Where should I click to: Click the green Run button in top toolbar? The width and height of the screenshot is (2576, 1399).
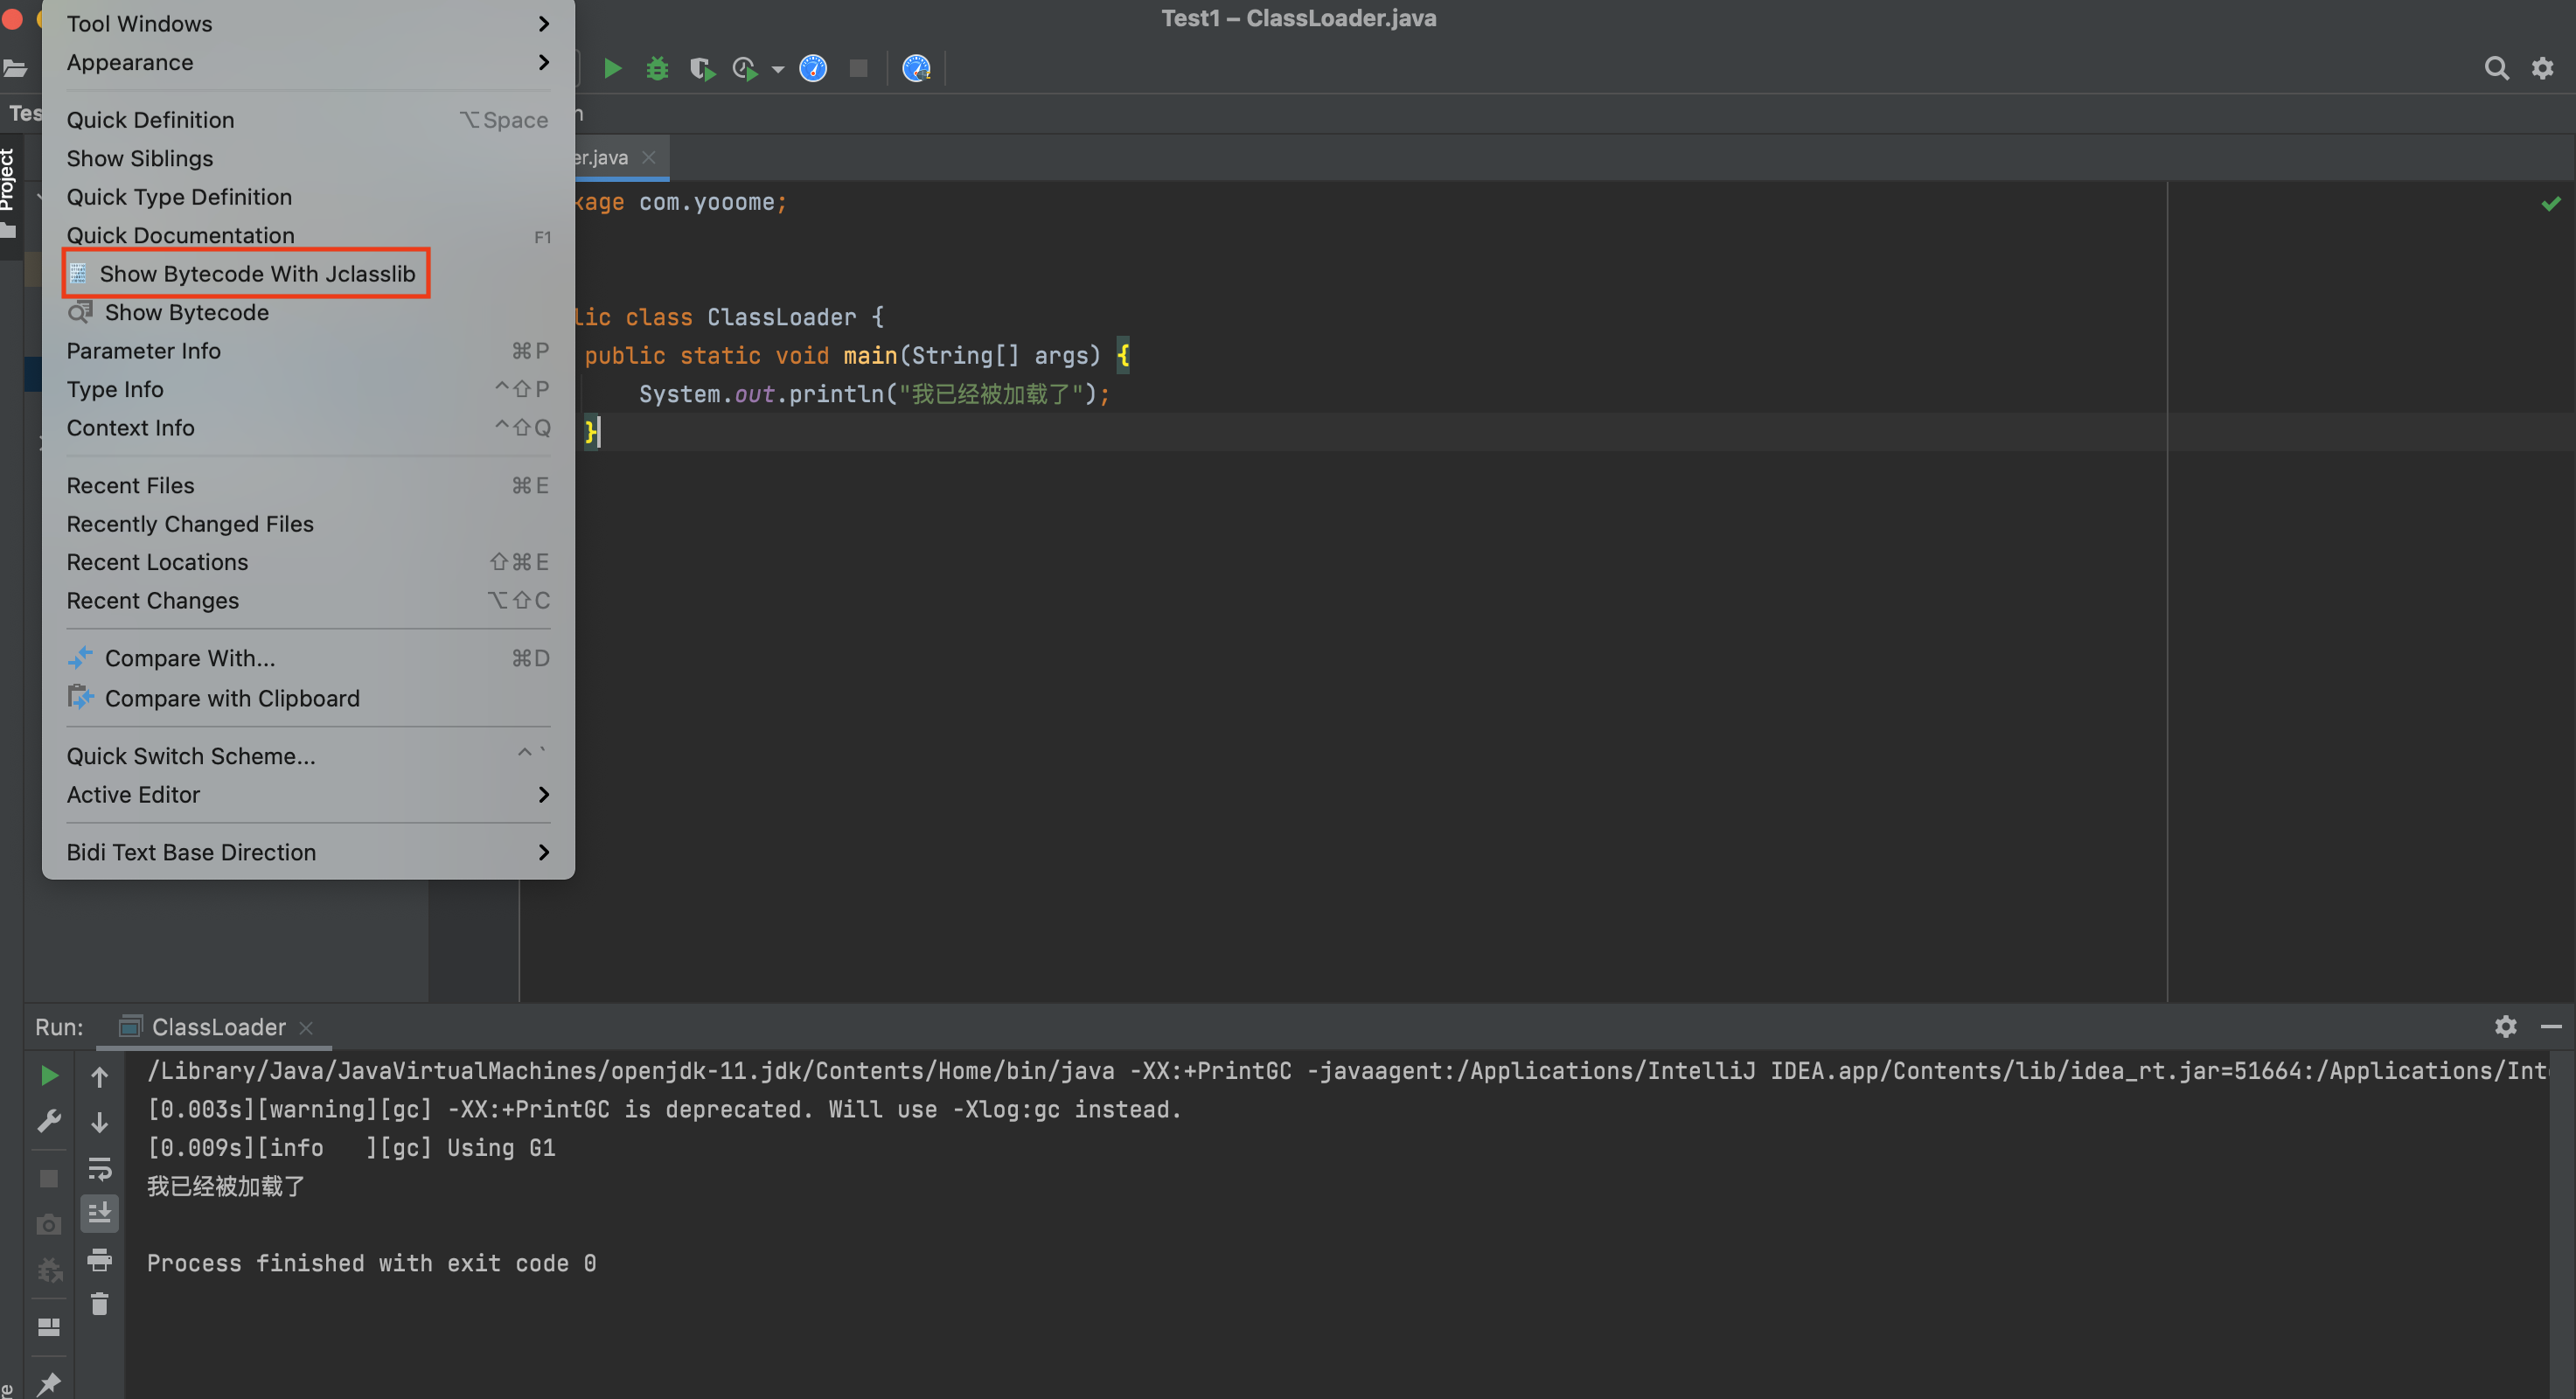612,68
